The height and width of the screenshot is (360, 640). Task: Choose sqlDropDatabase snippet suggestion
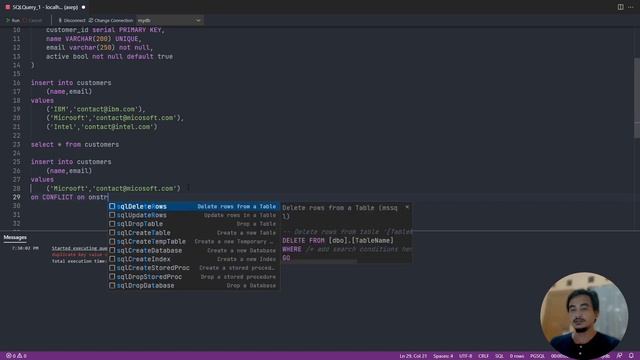[194, 286]
